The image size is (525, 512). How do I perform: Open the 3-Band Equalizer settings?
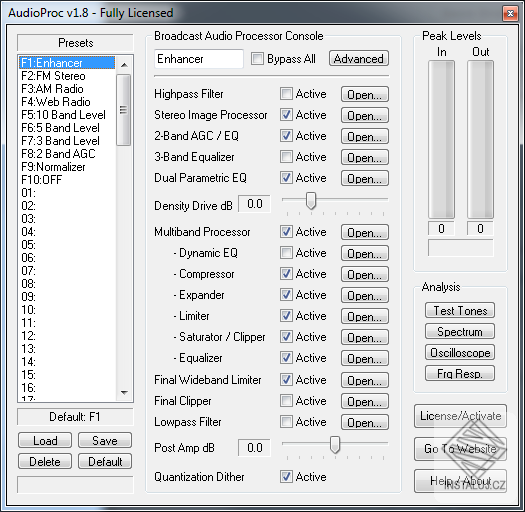365,157
